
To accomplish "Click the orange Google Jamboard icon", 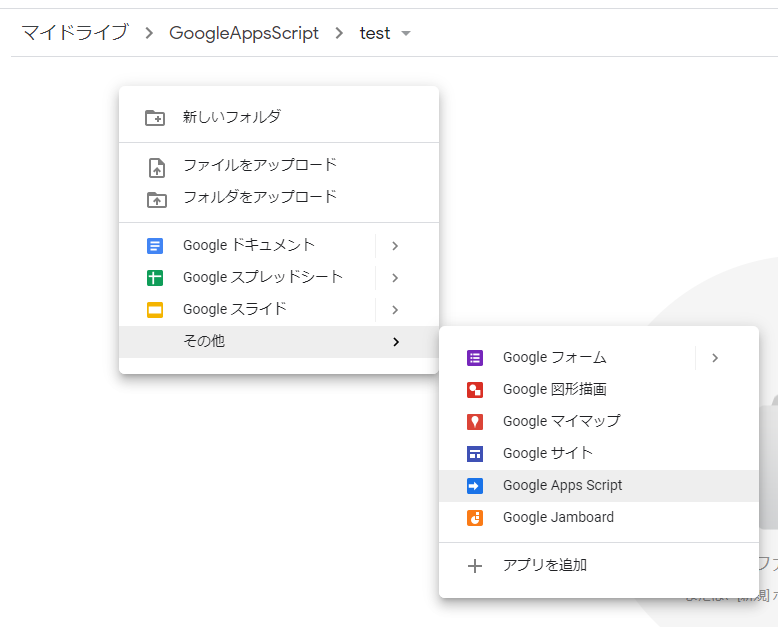I will (x=475, y=518).
